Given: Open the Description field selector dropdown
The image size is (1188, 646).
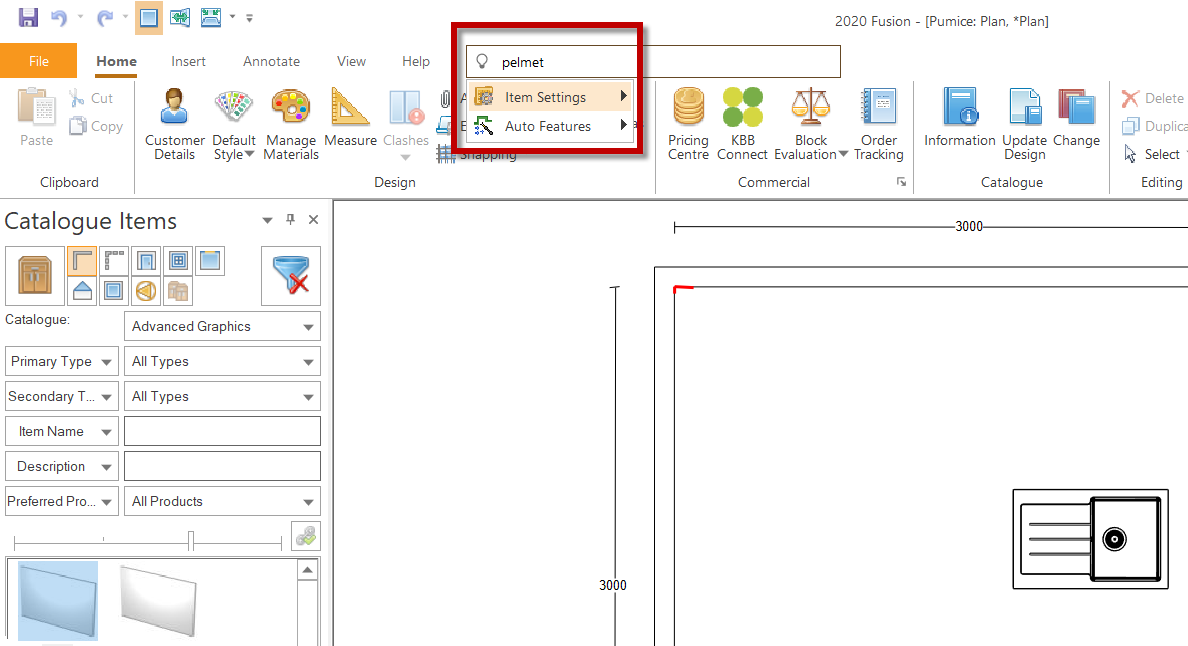Looking at the screenshot, I should click(62, 466).
